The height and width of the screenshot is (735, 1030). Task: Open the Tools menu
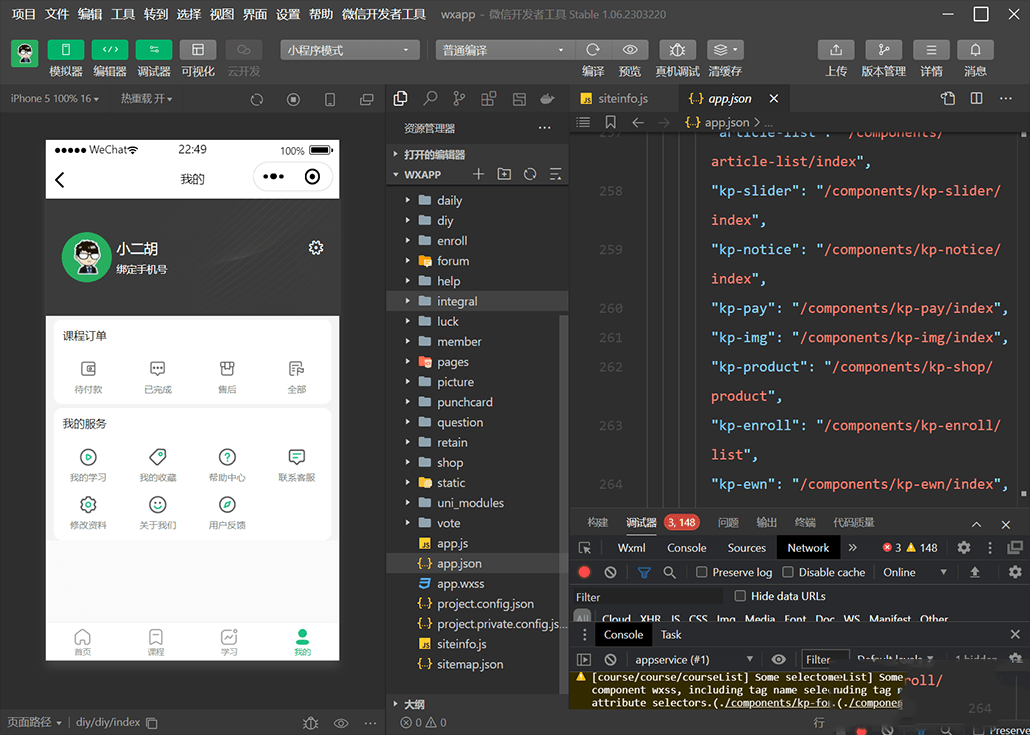tap(122, 14)
